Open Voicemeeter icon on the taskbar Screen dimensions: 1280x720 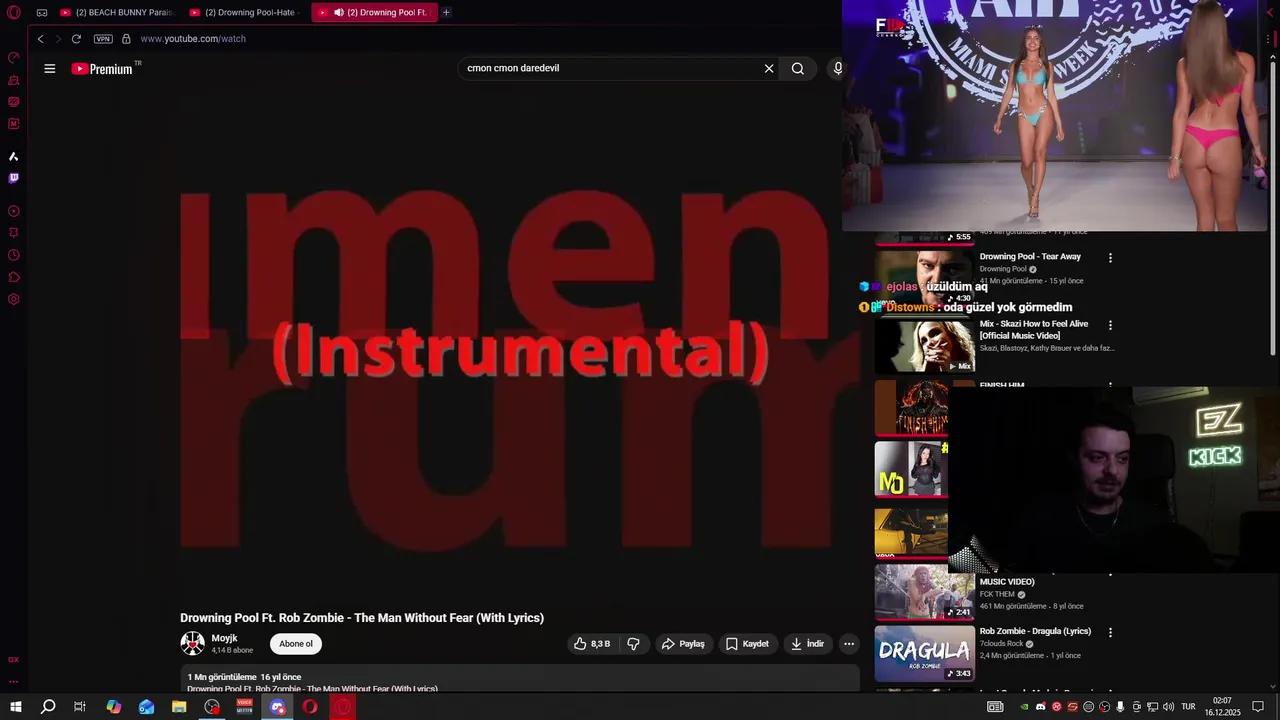click(245, 707)
